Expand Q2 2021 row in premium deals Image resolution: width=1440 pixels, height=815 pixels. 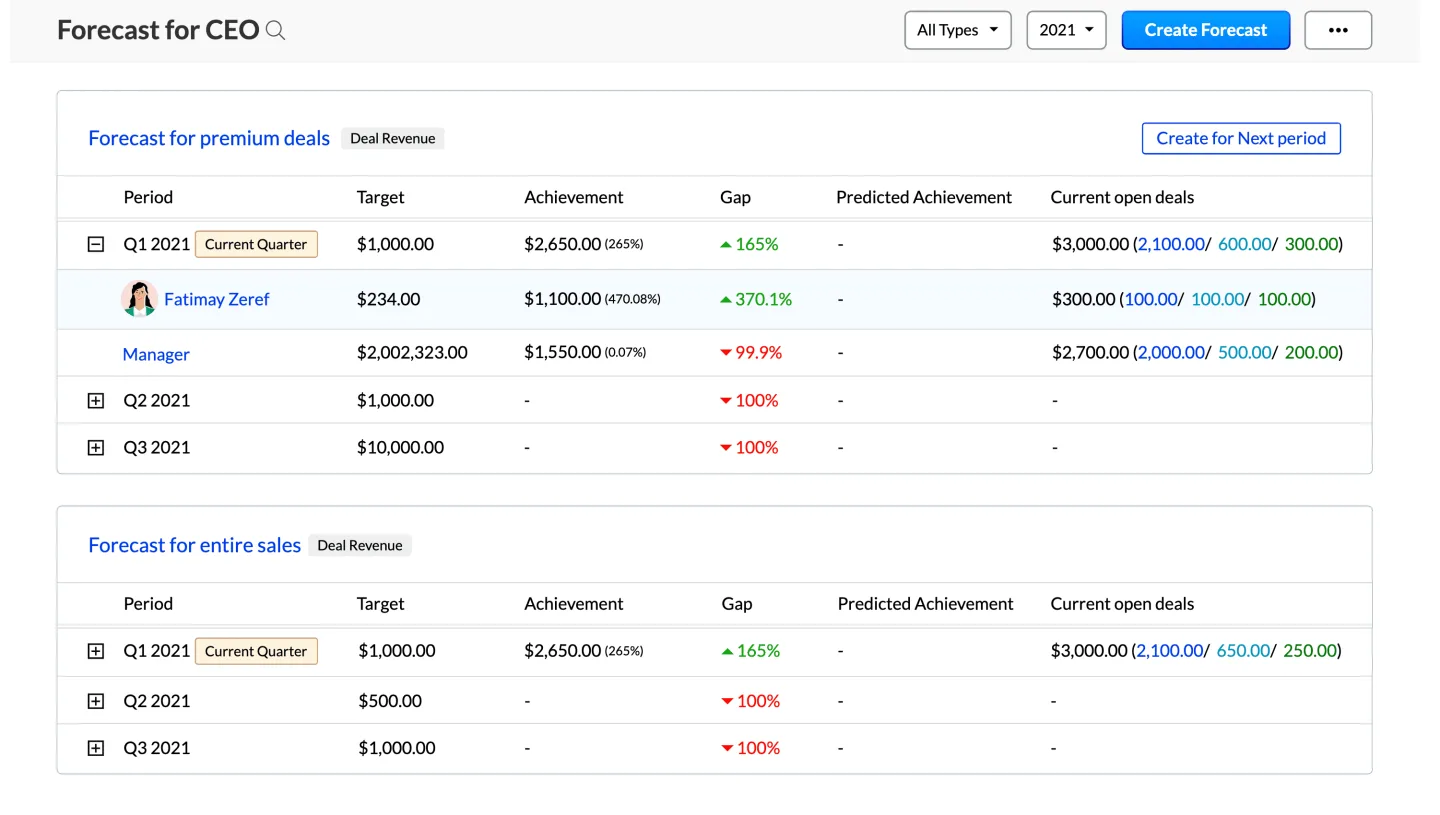tap(96, 401)
